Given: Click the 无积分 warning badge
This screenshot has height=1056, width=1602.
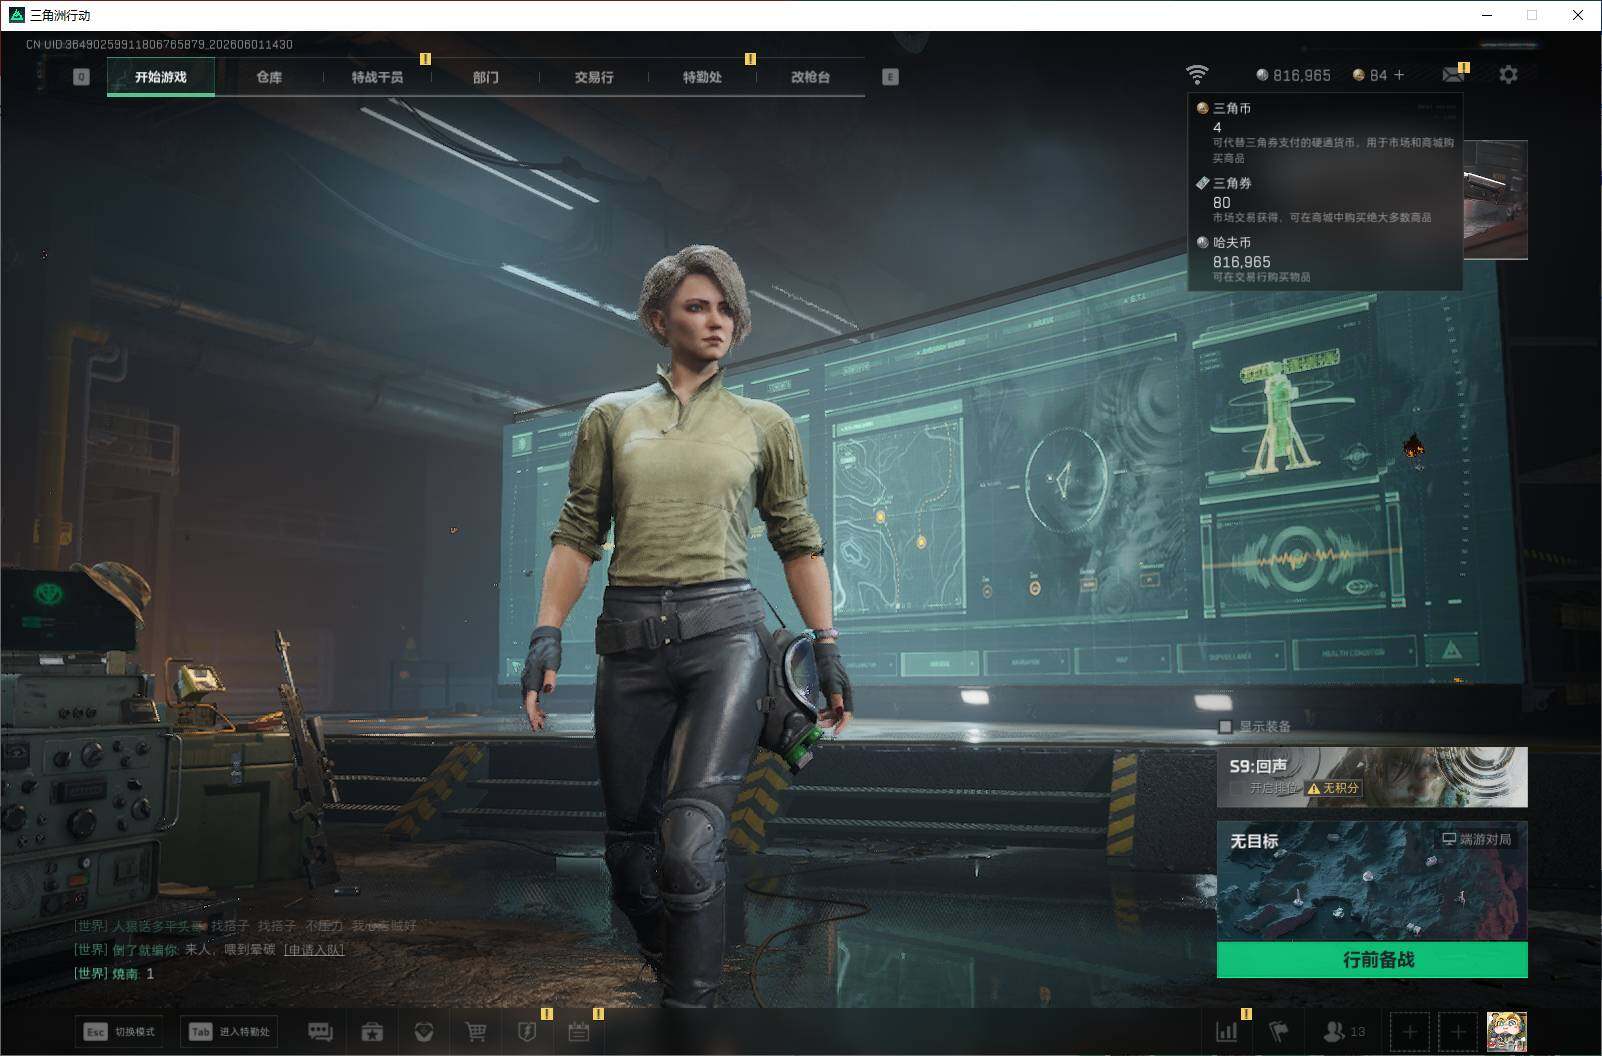Looking at the screenshot, I should 1334,788.
